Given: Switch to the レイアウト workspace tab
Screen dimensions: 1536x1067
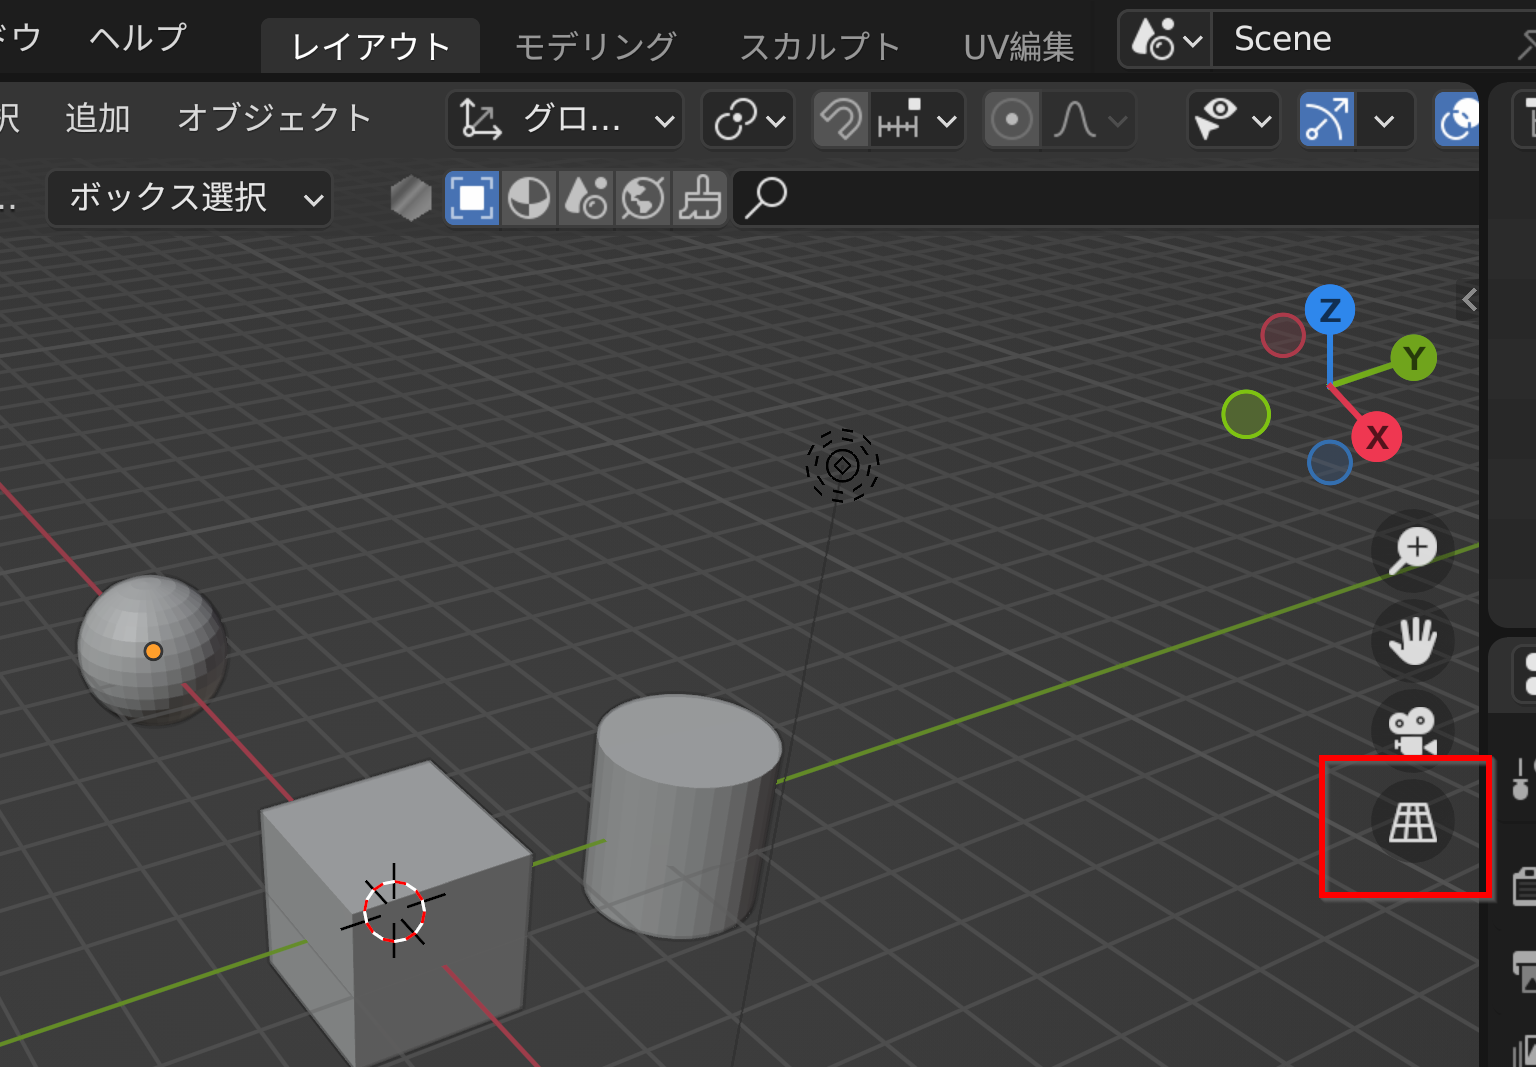Looking at the screenshot, I should pyautogui.click(x=370, y=46).
